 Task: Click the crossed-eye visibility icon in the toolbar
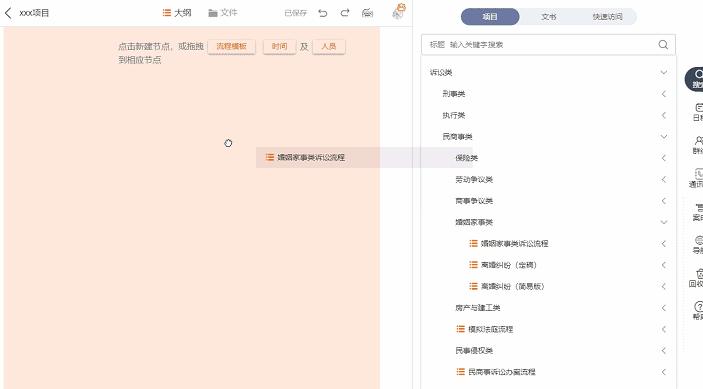coord(367,13)
